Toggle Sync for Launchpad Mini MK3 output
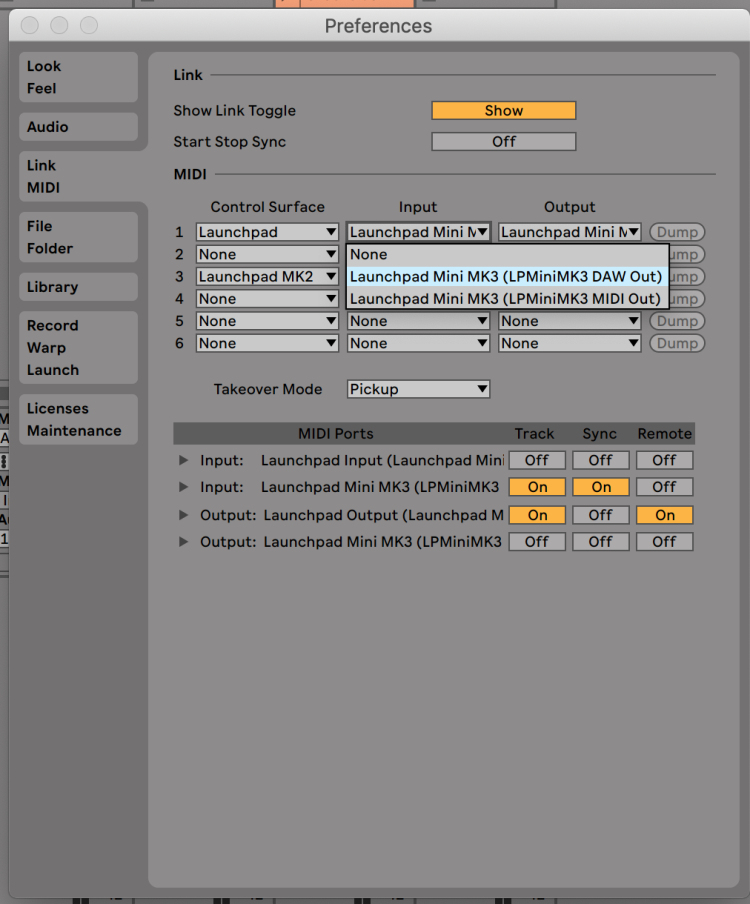The height and width of the screenshot is (904, 750). (x=600, y=541)
